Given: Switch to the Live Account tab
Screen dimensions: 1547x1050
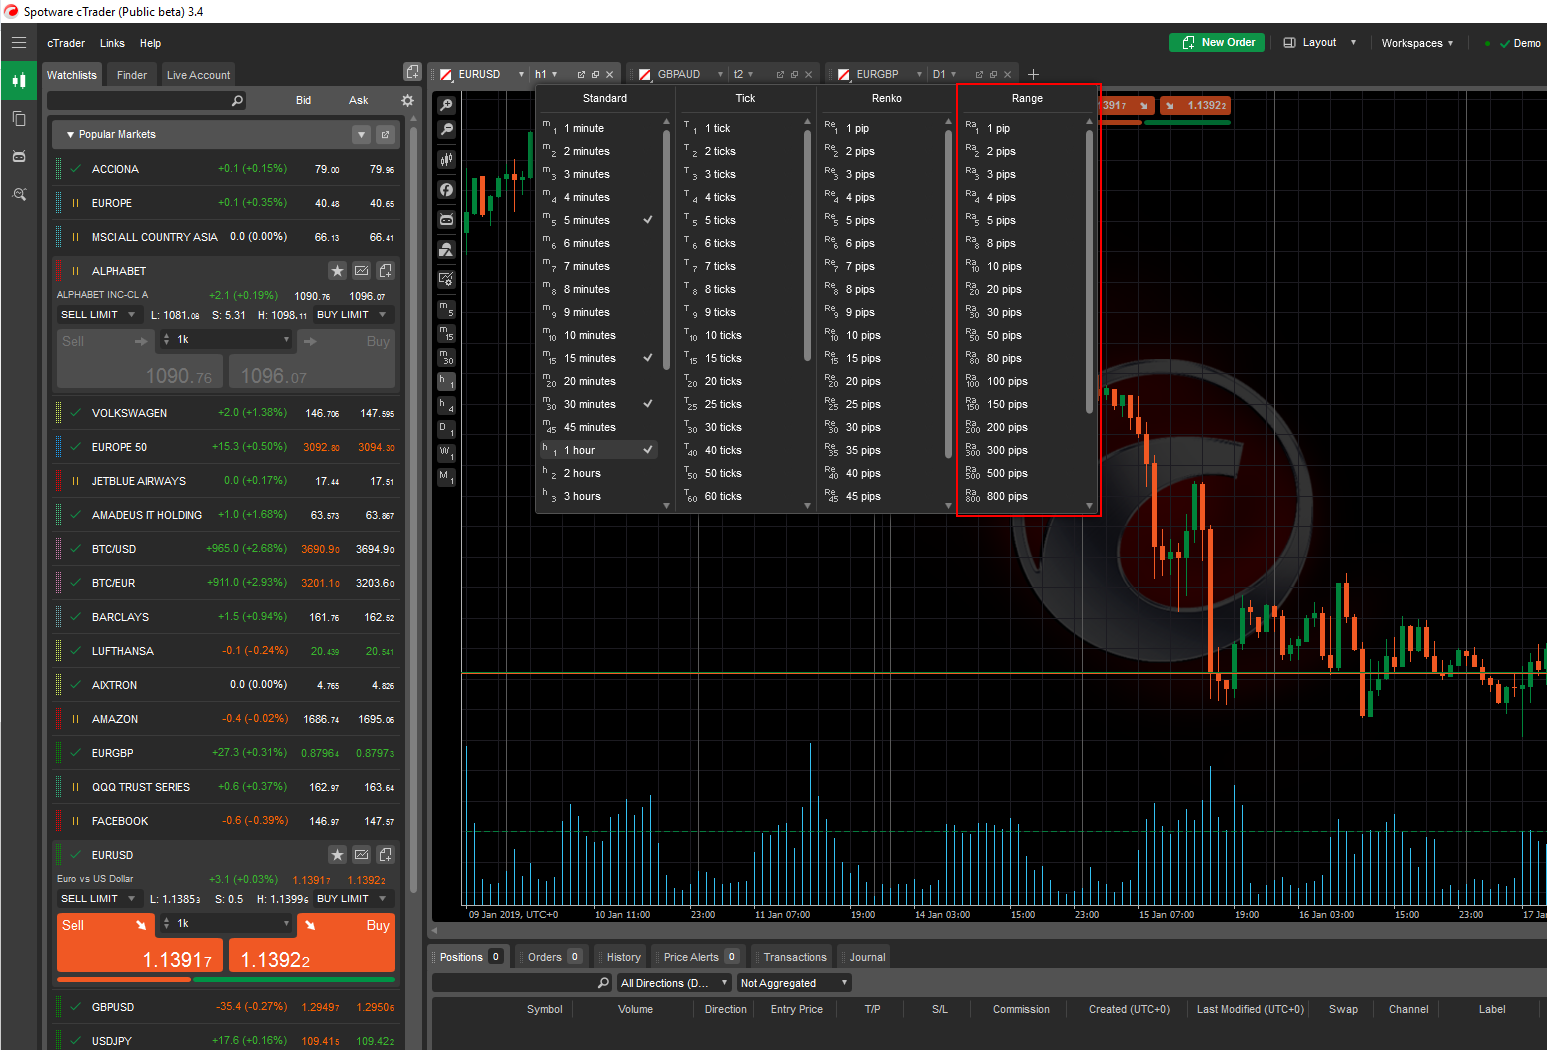Looking at the screenshot, I should [x=198, y=75].
